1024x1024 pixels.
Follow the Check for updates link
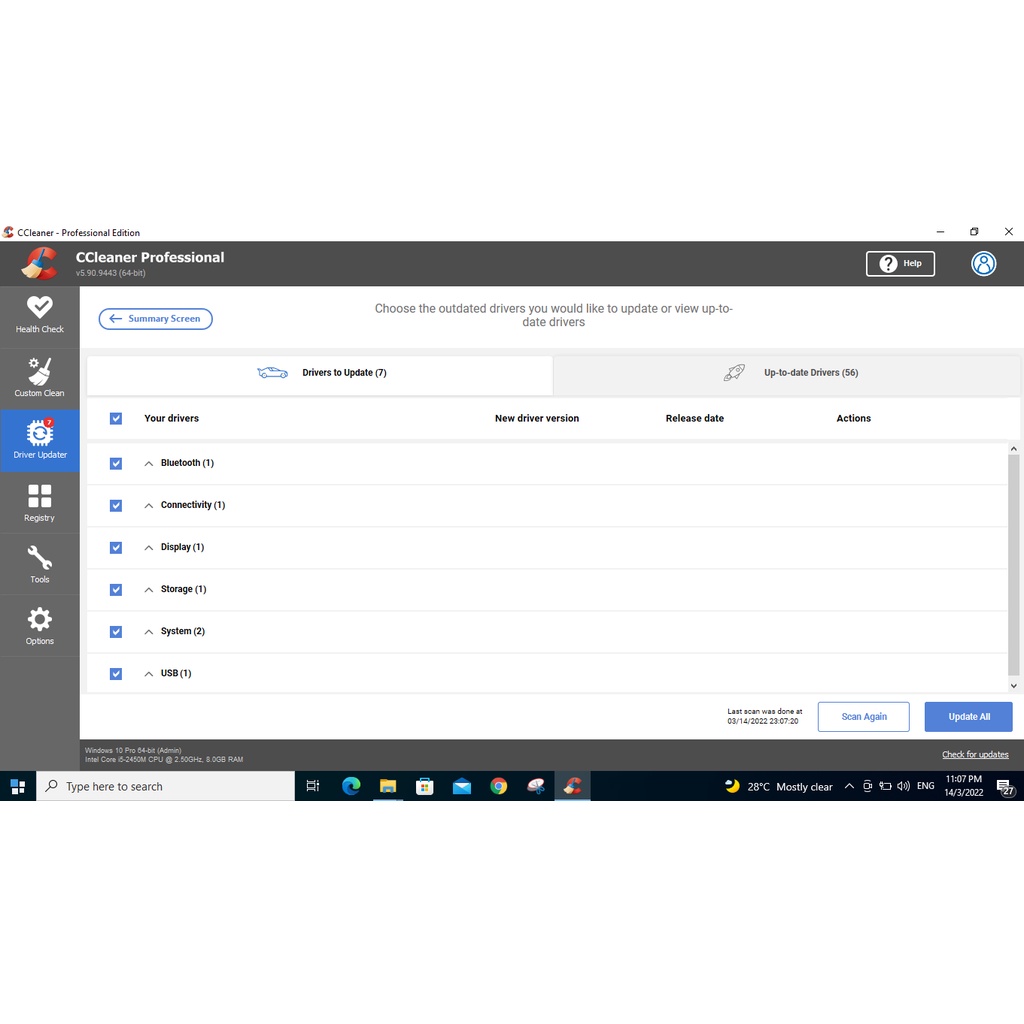click(975, 755)
